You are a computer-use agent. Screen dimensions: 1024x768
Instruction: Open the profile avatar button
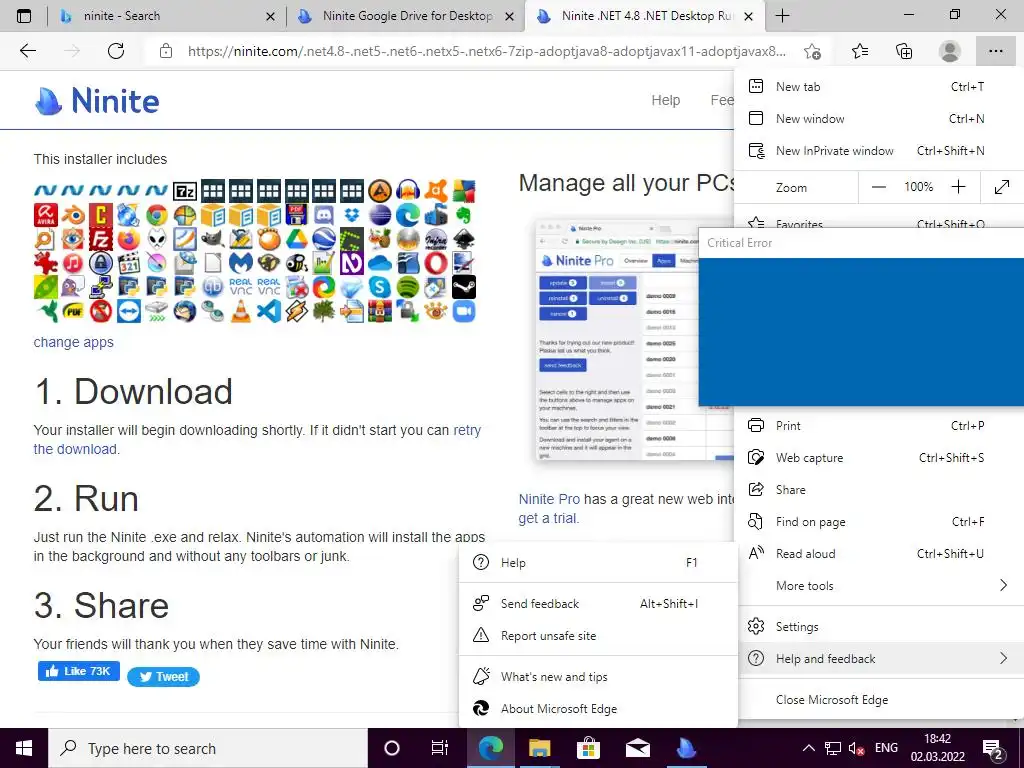point(950,51)
